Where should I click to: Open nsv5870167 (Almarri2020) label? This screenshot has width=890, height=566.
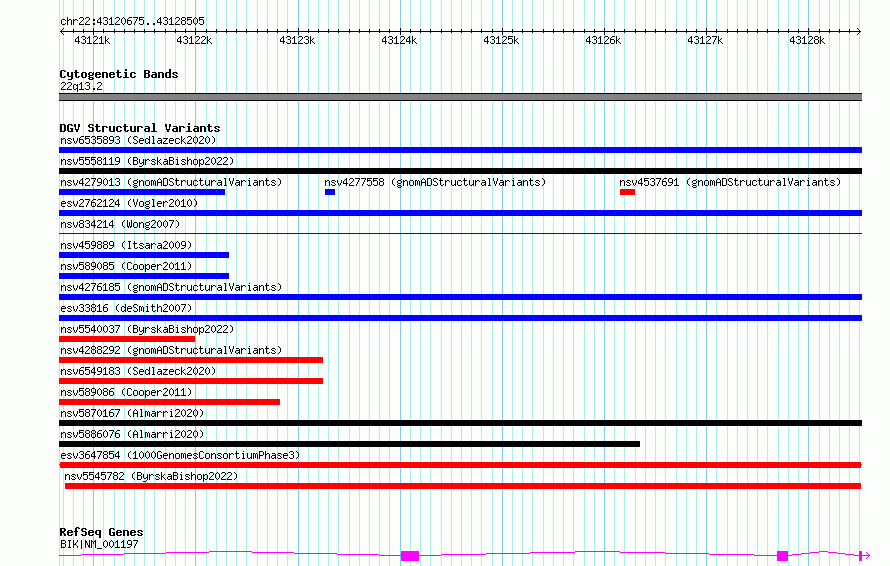click(x=132, y=413)
